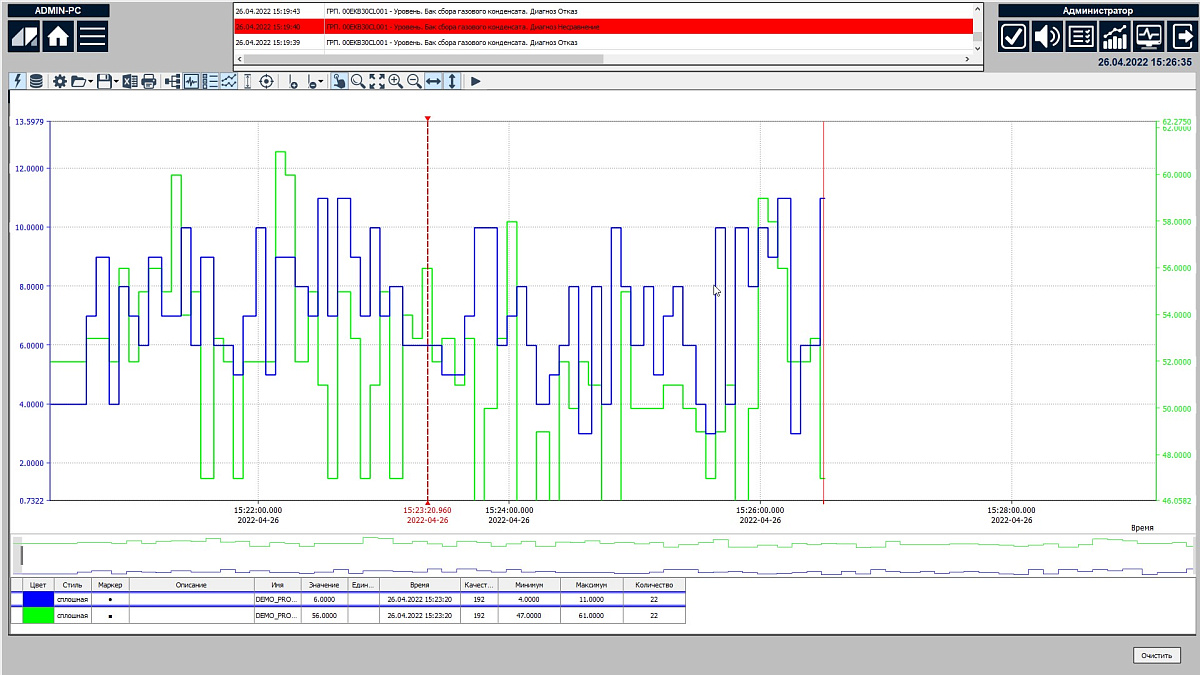
Task: Expand the open folder dropdown arrow
Action: click(x=91, y=82)
